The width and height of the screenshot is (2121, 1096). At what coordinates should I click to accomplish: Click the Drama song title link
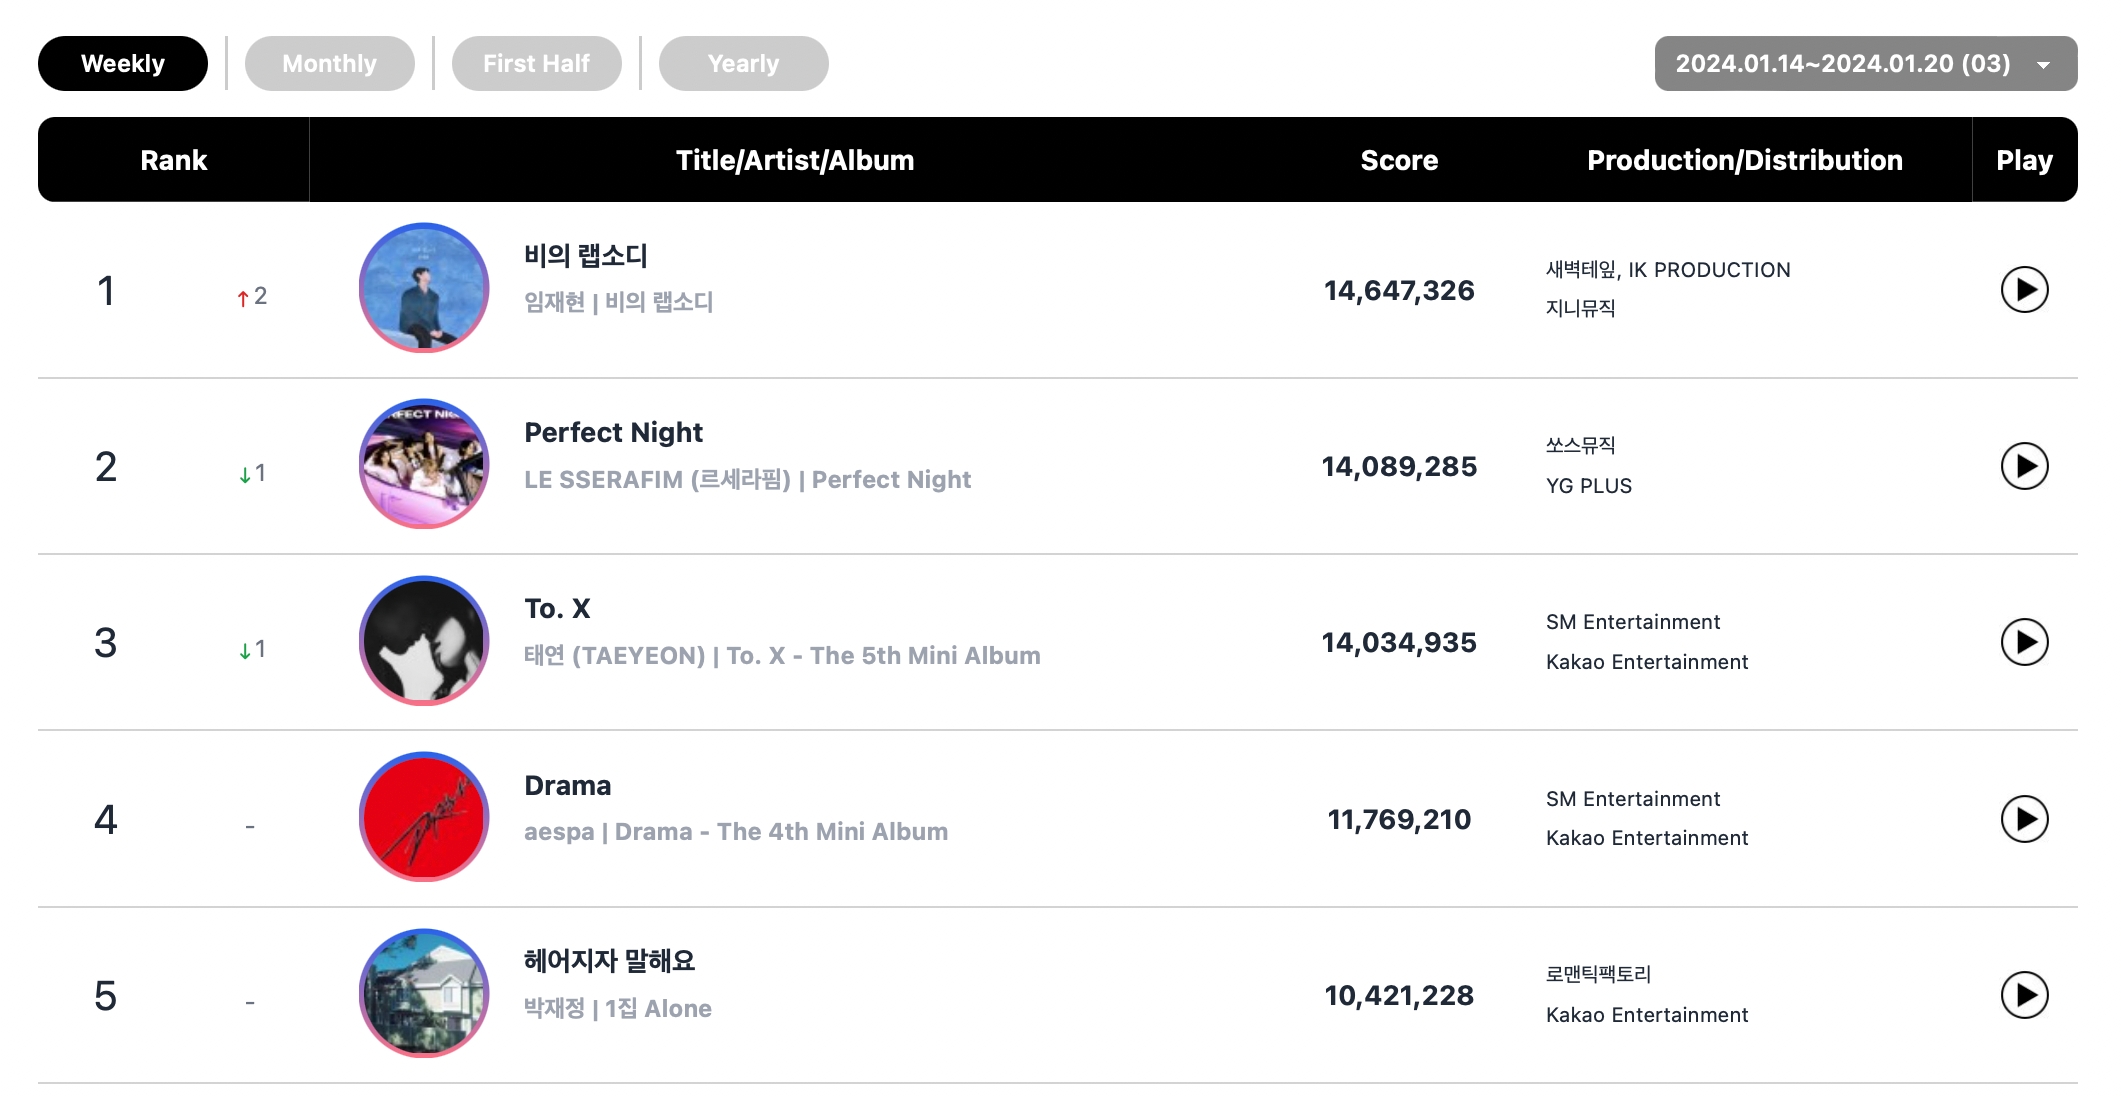pos(567,785)
